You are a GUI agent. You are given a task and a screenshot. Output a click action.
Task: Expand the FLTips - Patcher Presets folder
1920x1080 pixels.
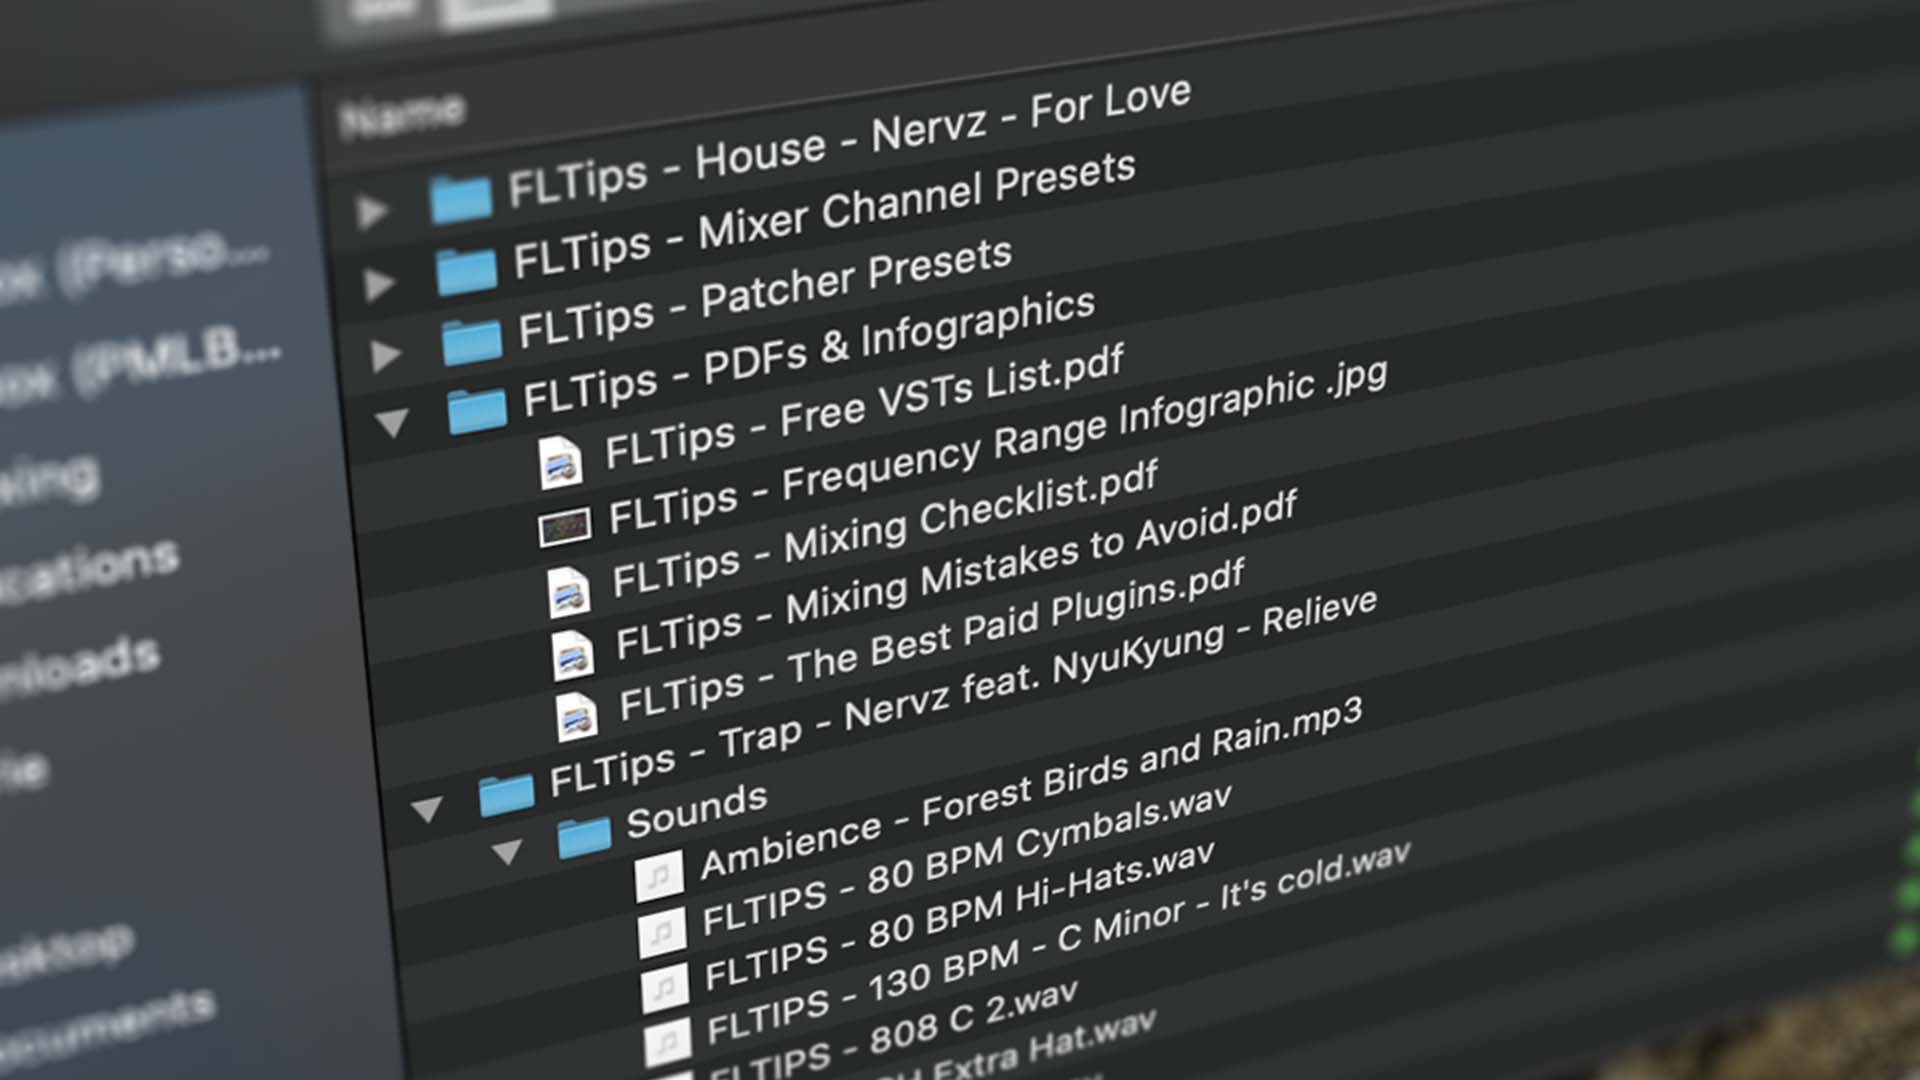coord(385,355)
